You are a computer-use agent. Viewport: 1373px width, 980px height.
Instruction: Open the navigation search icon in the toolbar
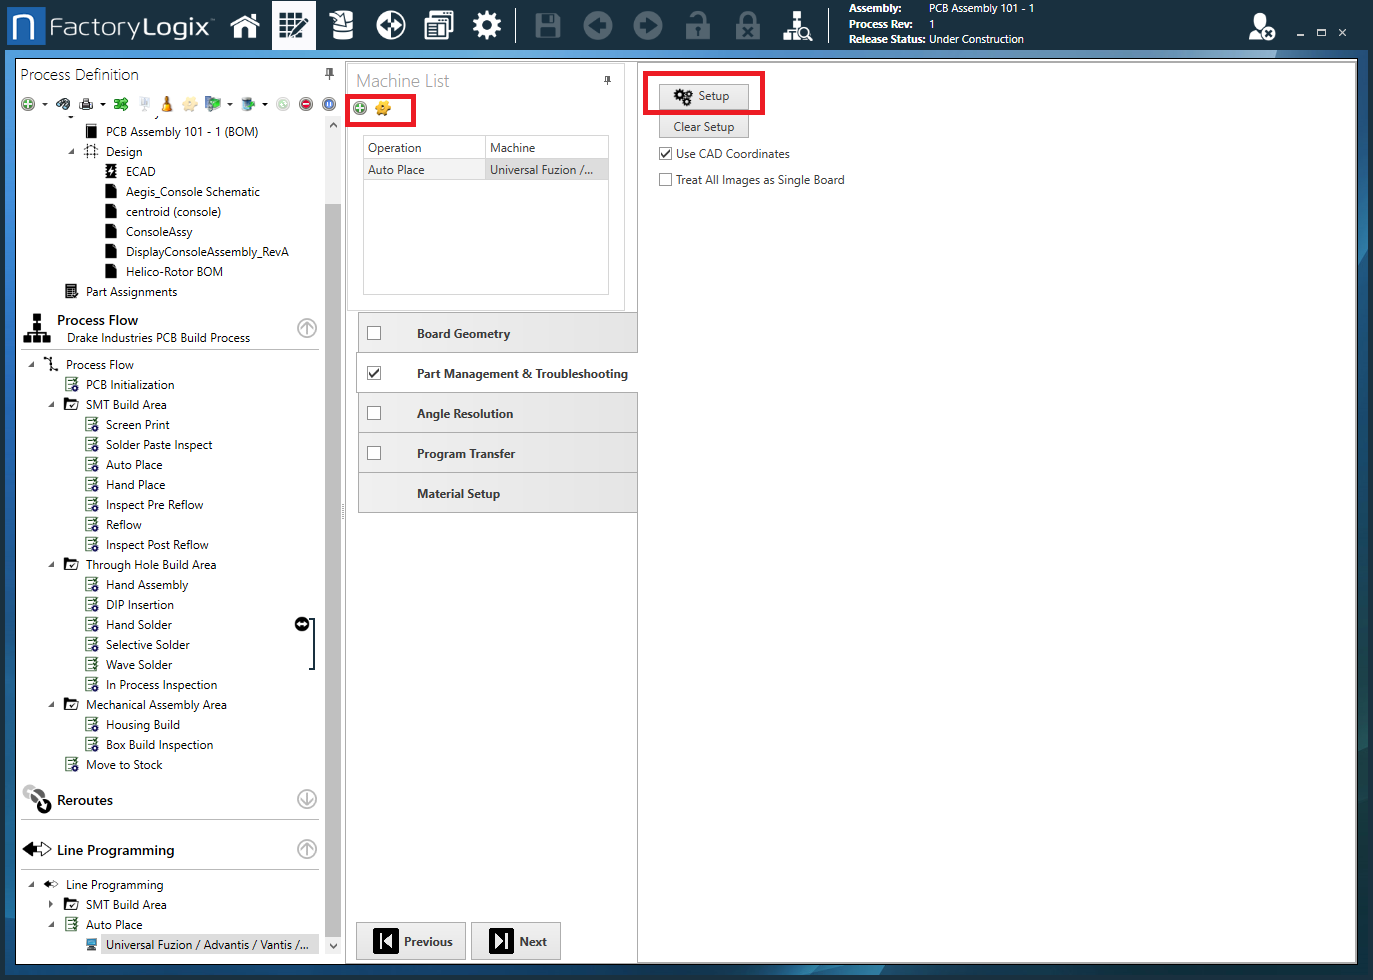(797, 25)
